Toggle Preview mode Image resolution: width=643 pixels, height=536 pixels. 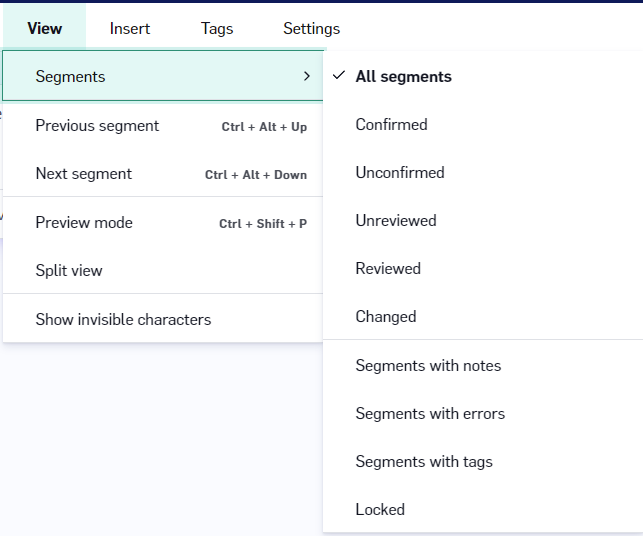point(163,222)
